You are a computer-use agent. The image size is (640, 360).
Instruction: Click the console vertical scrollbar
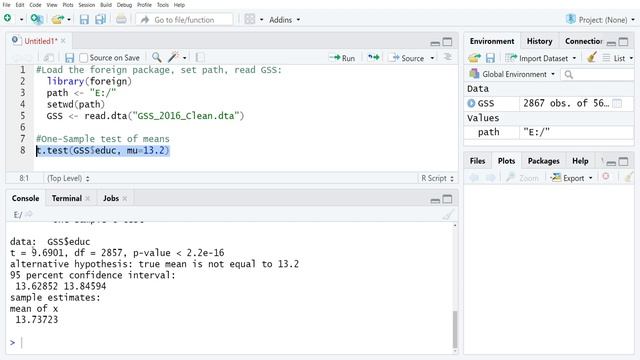click(x=455, y=329)
